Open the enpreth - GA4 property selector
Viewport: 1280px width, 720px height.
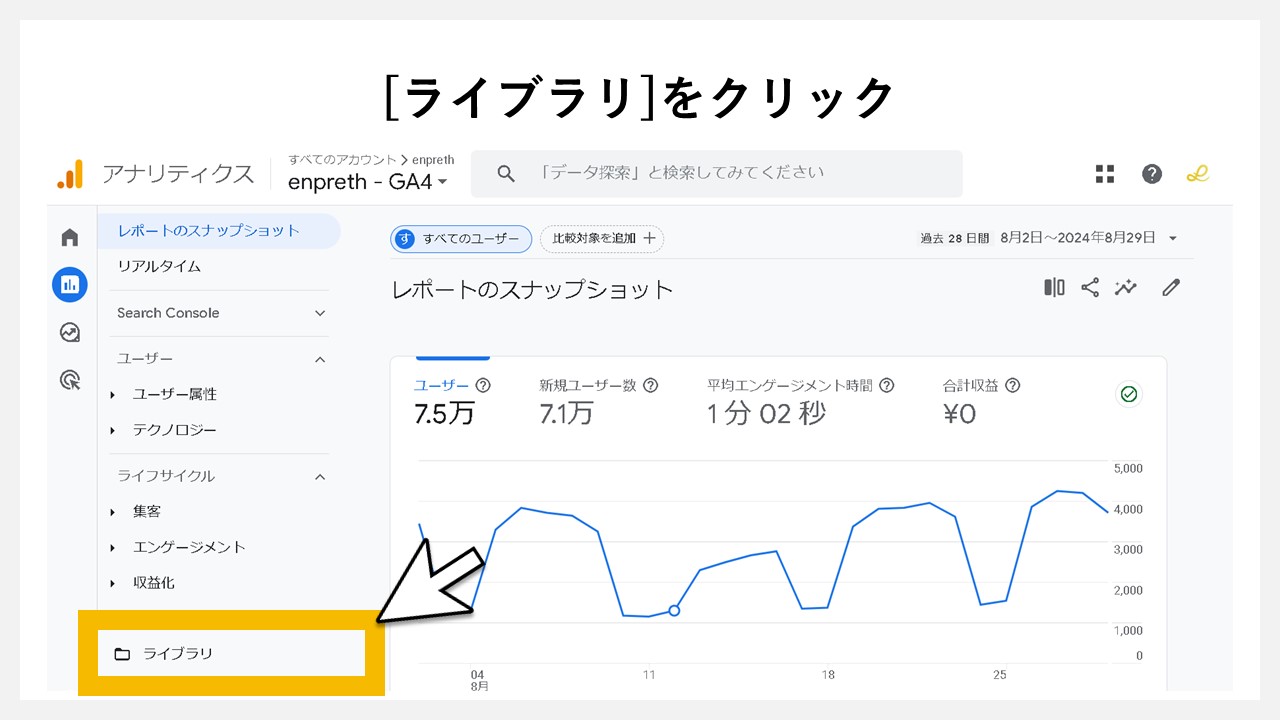tap(366, 181)
